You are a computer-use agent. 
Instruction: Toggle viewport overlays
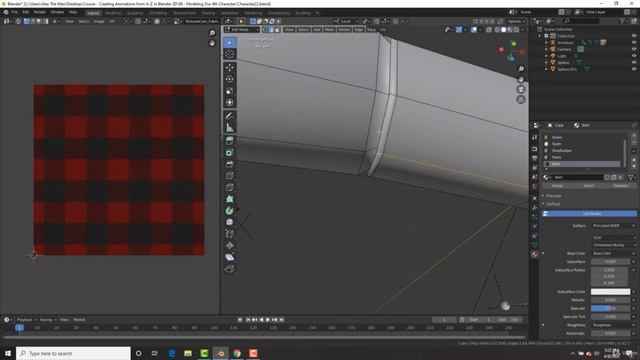(474, 30)
